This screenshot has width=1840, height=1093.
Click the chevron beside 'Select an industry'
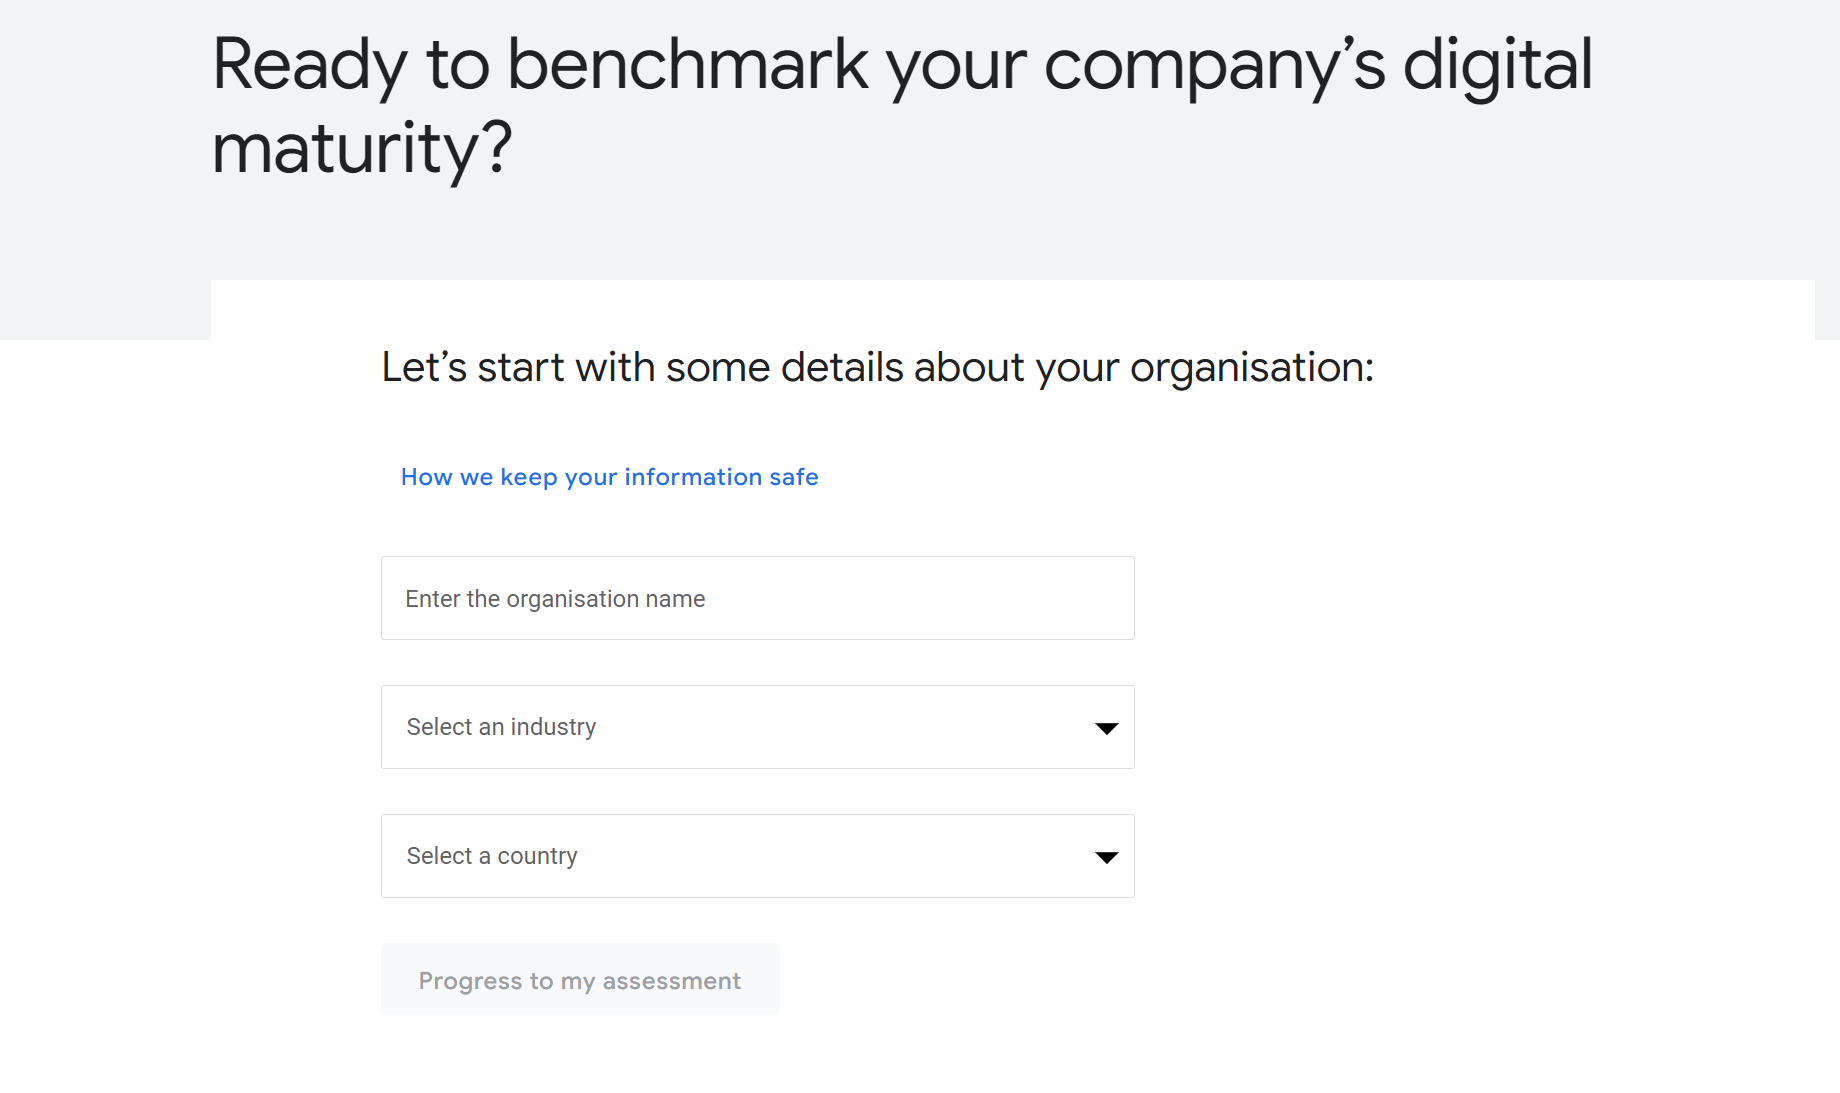[1106, 727]
